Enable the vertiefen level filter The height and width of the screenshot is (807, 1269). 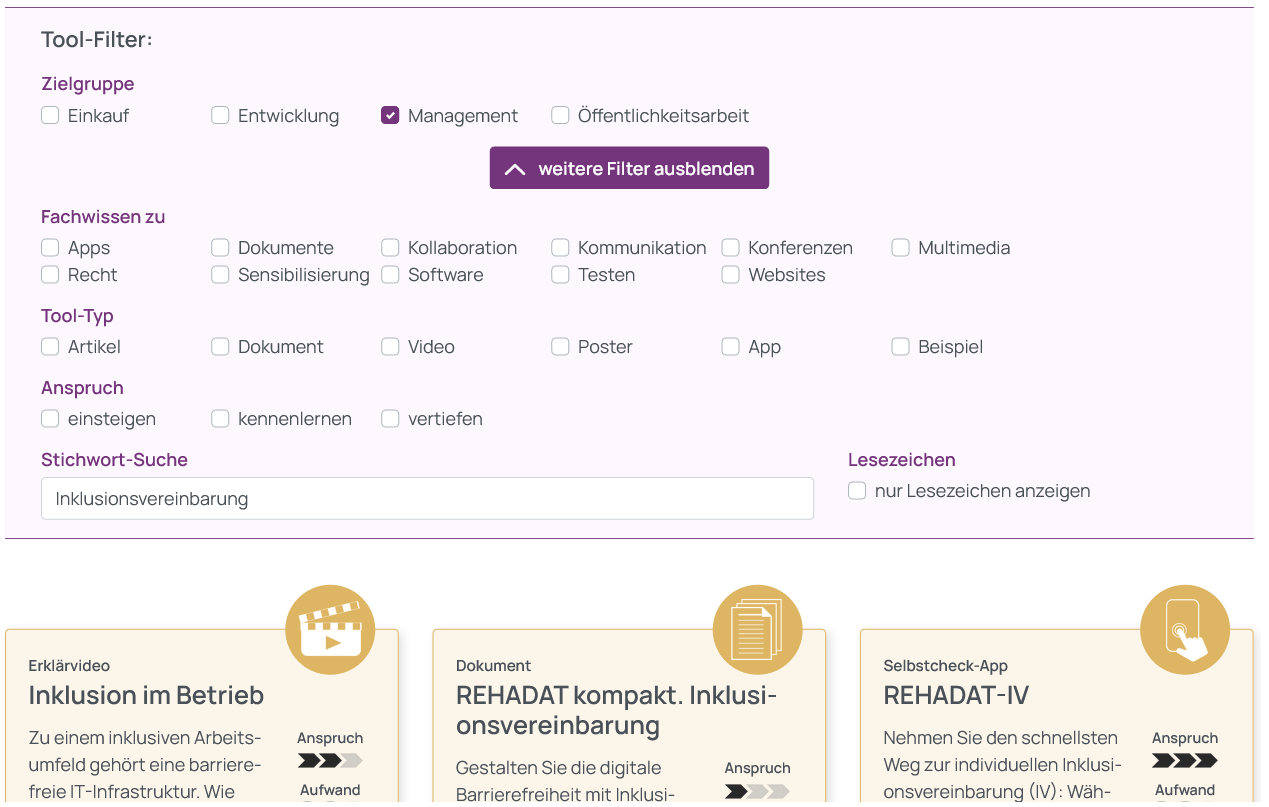[390, 418]
